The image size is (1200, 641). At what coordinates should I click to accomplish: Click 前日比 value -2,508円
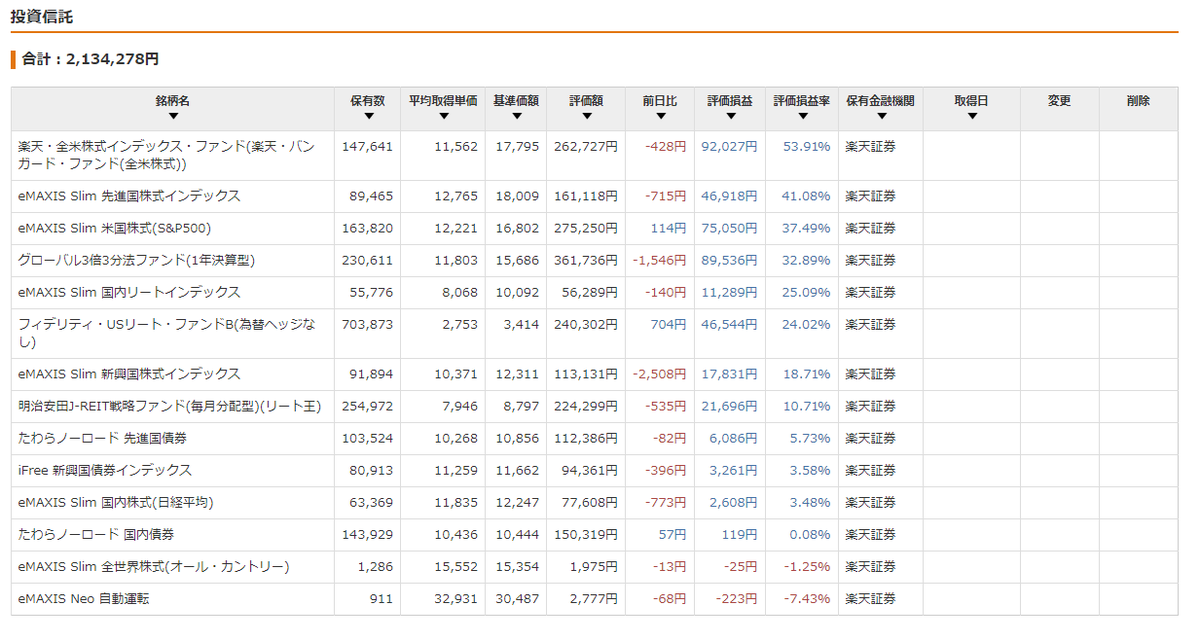pyautogui.click(x=659, y=374)
